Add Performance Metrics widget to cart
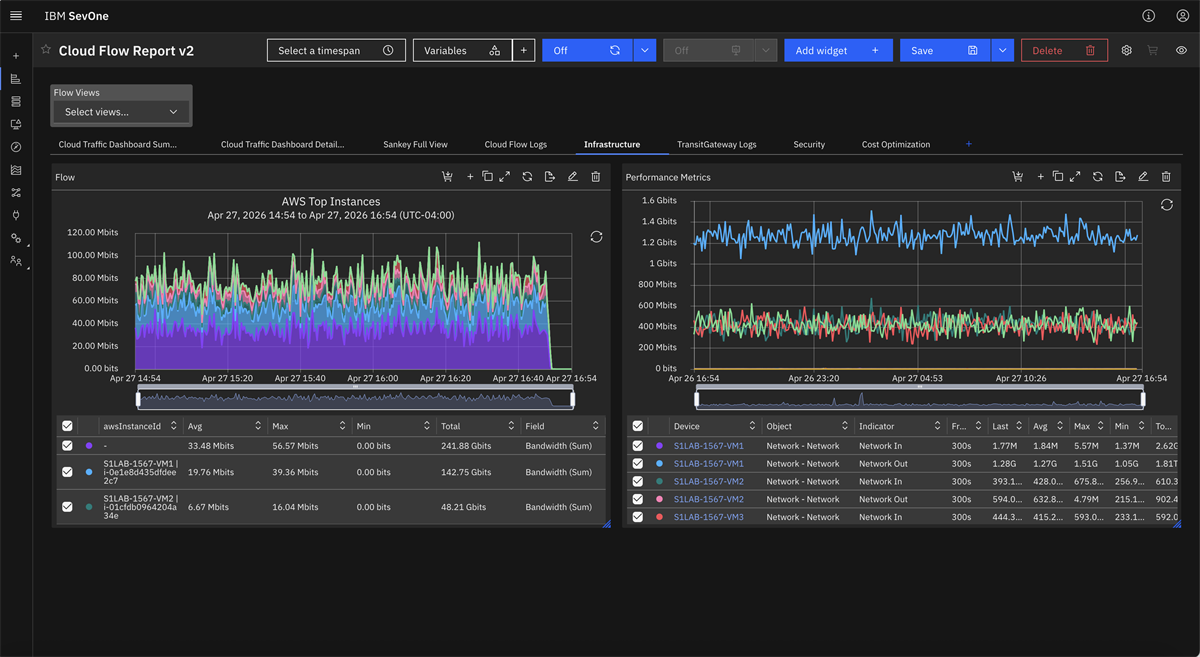Image resolution: width=1200 pixels, height=657 pixels. (x=1017, y=177)
